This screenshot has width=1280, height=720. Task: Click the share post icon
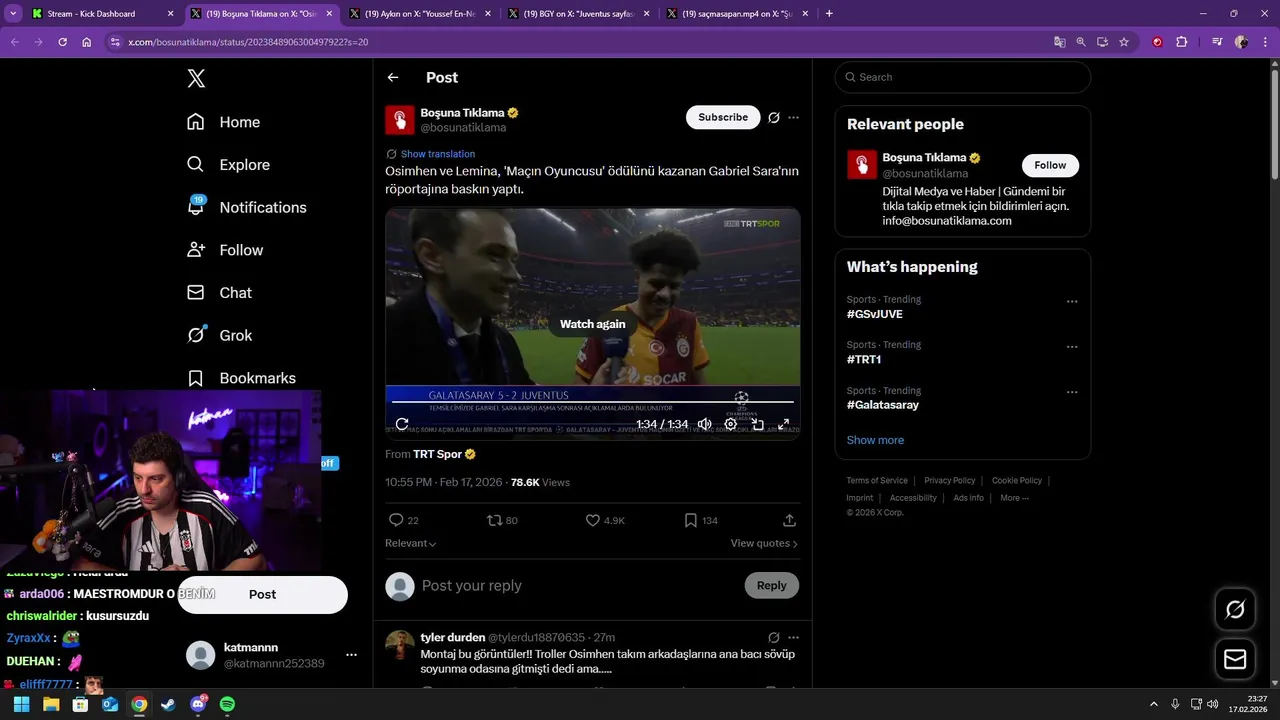[x=789, y=520]
